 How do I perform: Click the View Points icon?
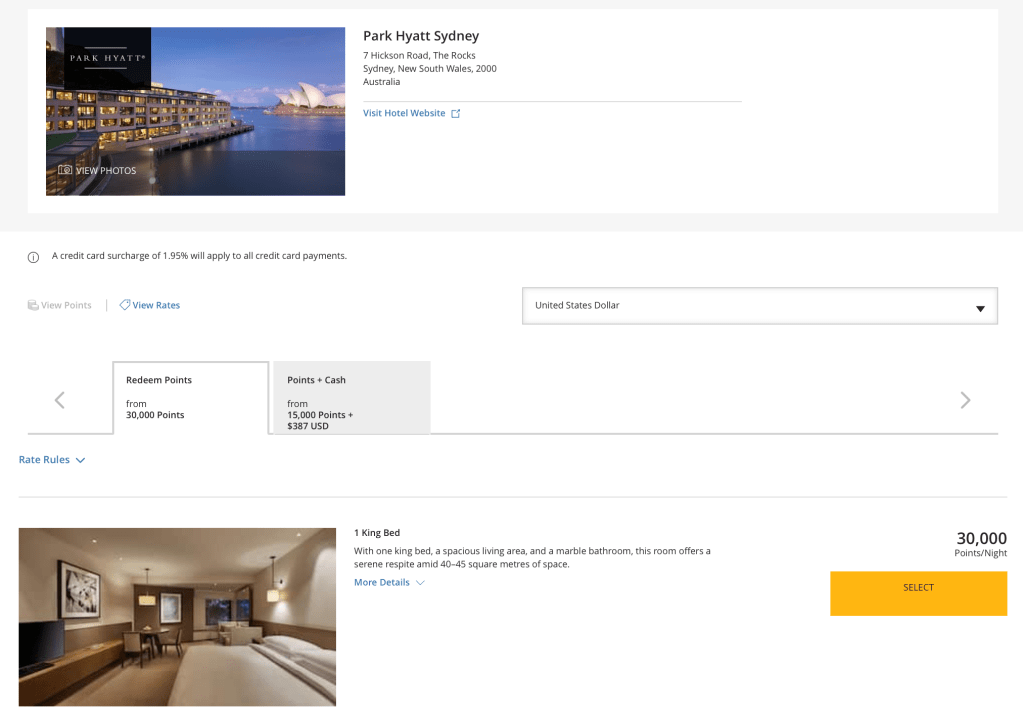(33, 305)
